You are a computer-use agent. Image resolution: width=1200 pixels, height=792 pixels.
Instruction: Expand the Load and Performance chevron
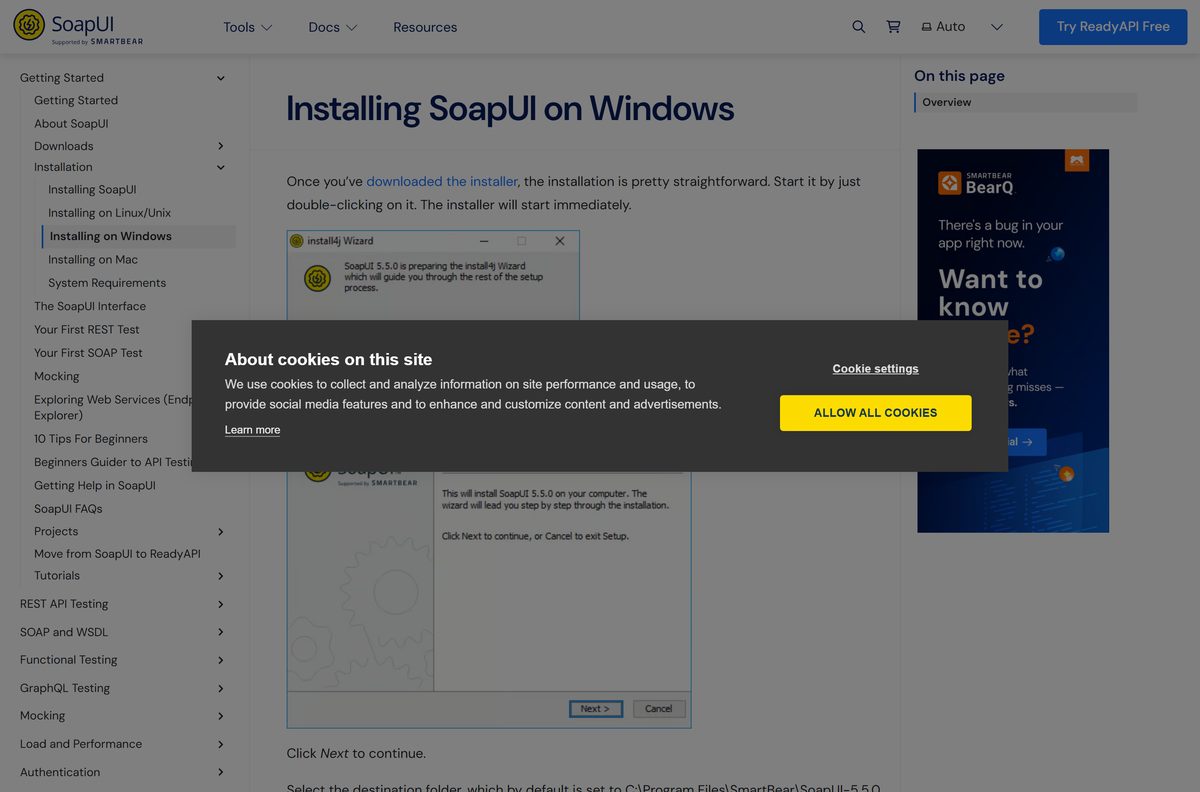pyautogui.click(x=221, y=744)
